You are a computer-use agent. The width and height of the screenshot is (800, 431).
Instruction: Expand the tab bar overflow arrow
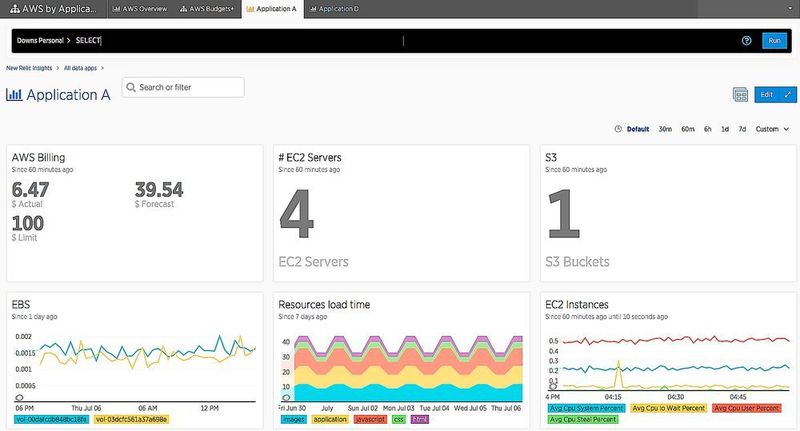790,9
